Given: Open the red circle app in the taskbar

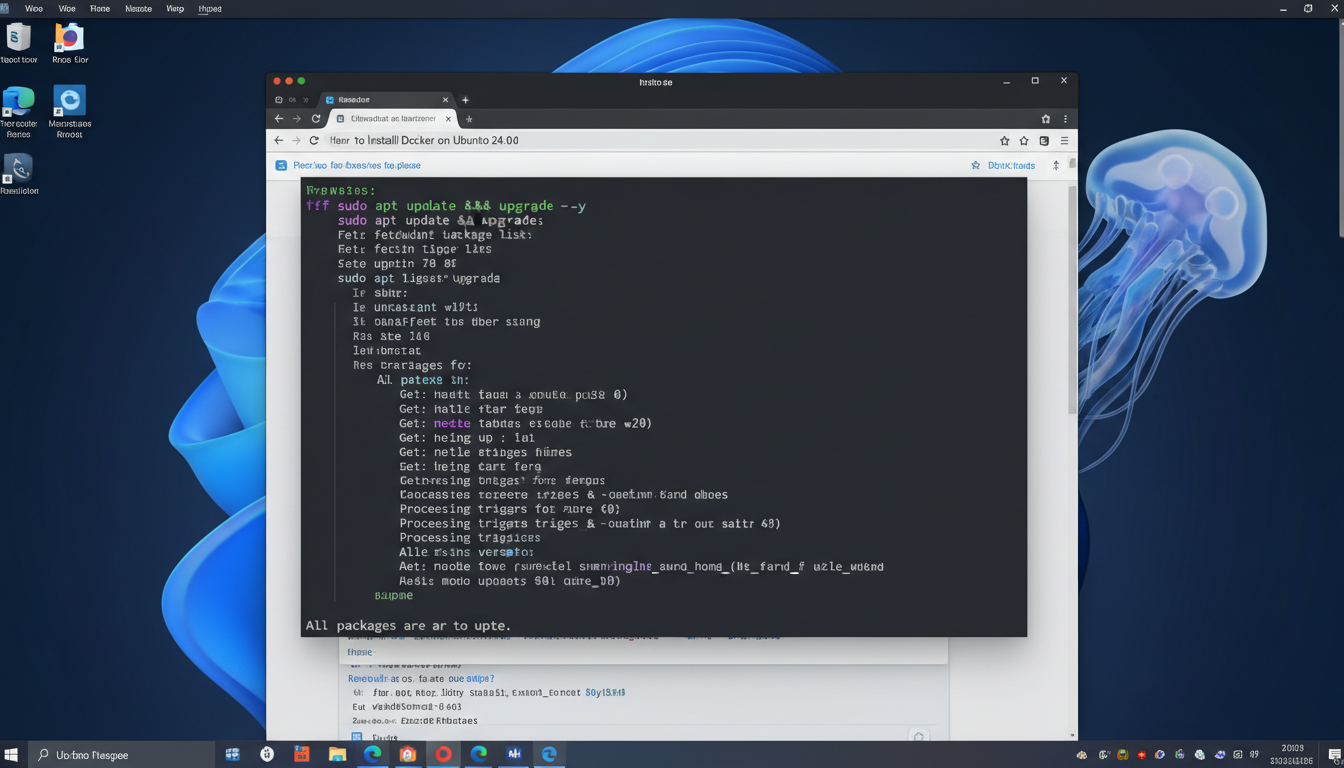Looking at the screenshot, I should (x=444, y=755).
